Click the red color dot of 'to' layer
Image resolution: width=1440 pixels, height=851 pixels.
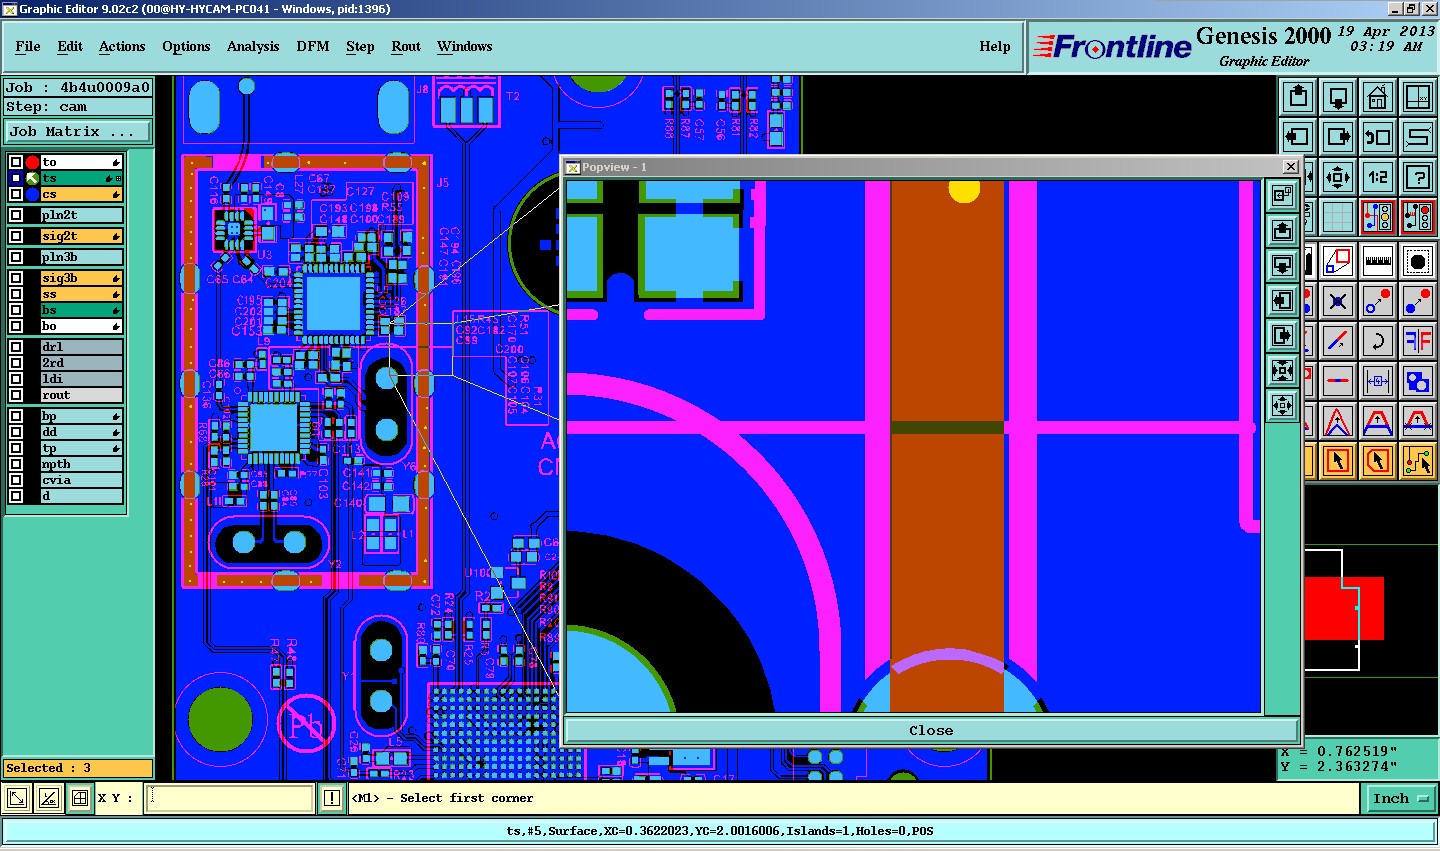(32, 162)
